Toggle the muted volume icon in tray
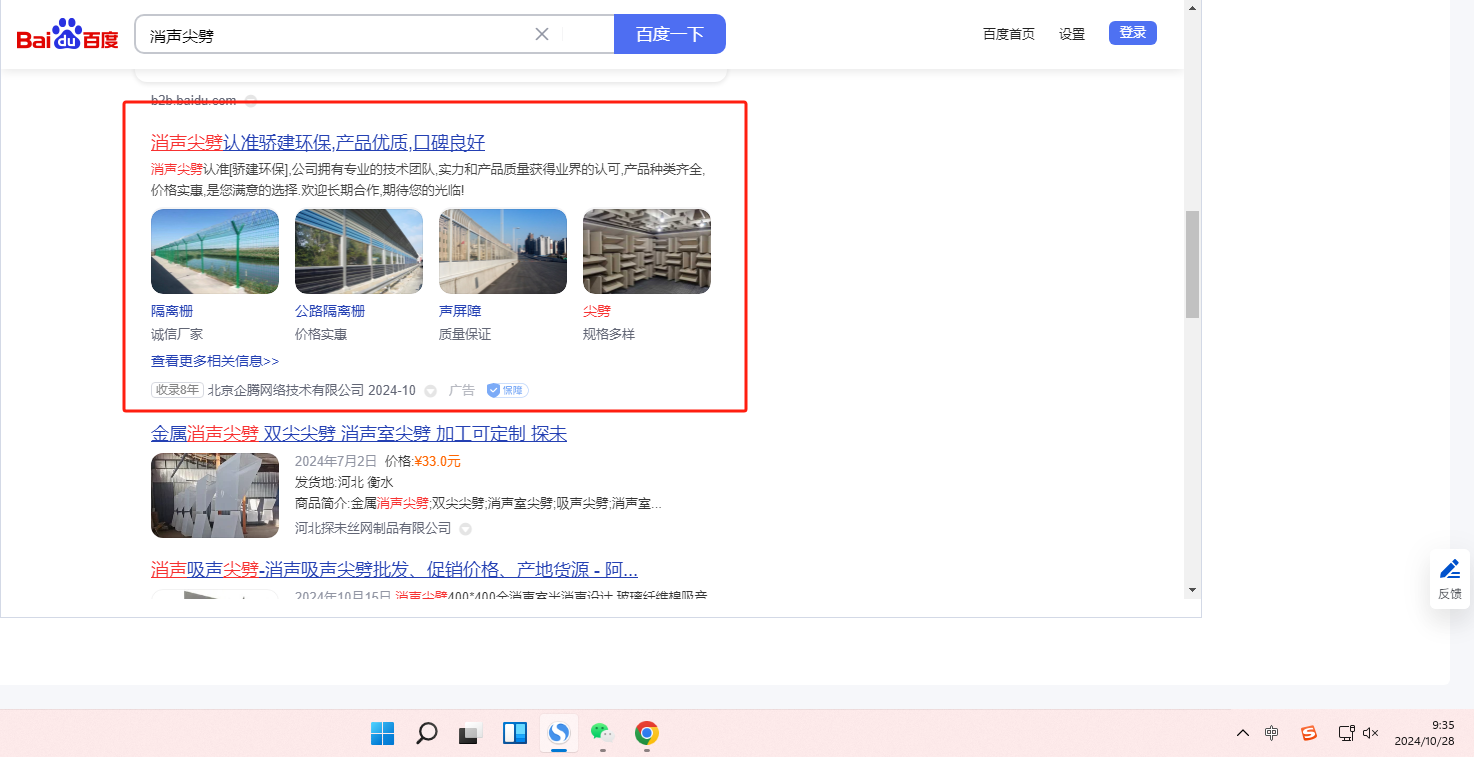This screenshot has height=757, width=1474. coord(1371,733)
